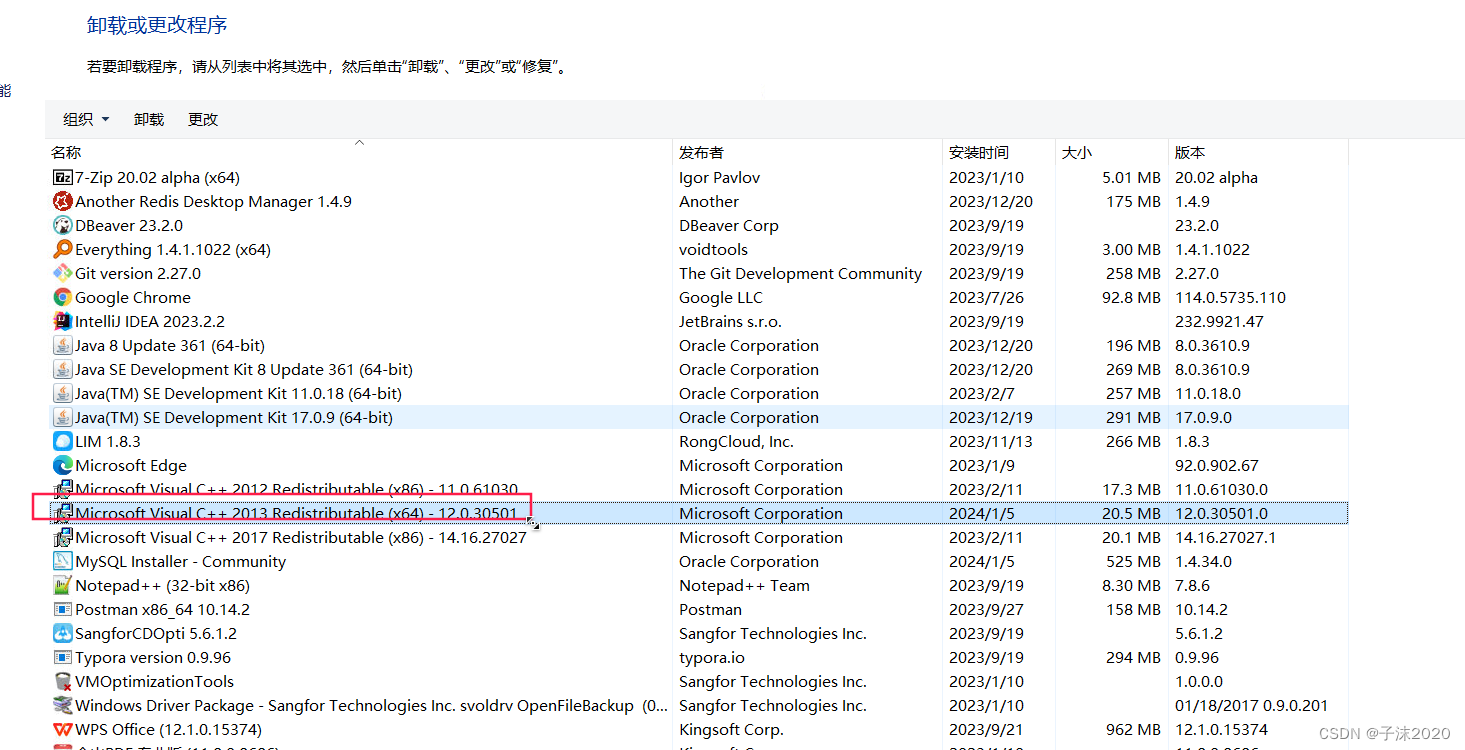Viewport: 1465px width, 750px height.
Task: Click publisher Kingsoft Corp.
Action: [x=731, y=729]
